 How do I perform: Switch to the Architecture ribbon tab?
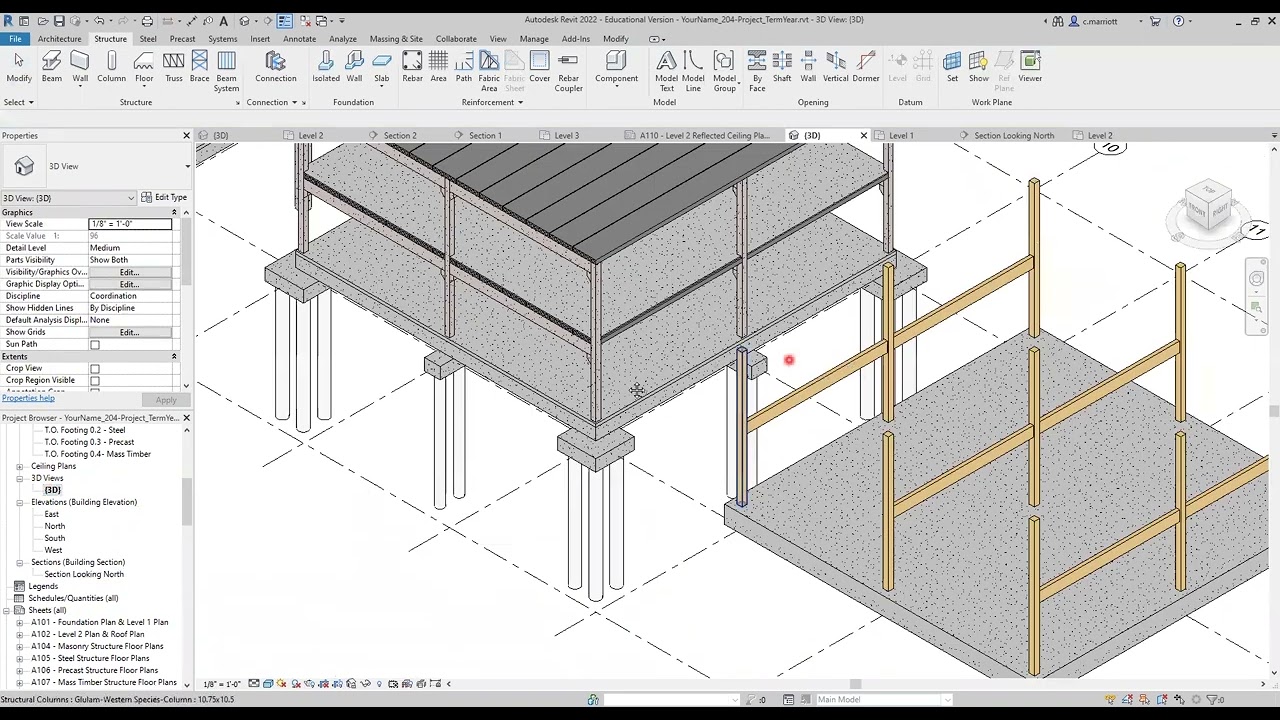[59, 39]
